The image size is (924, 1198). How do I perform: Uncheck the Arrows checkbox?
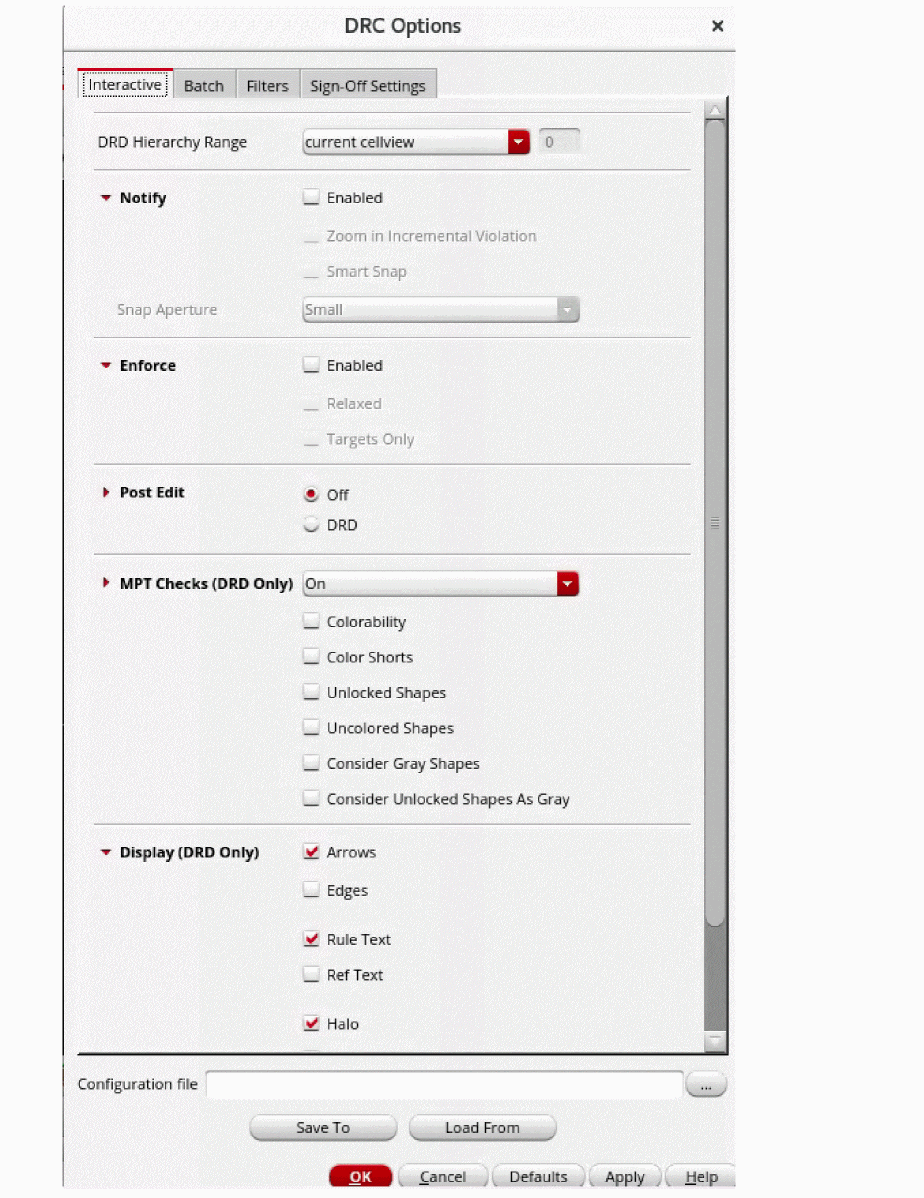pyautogui.click(x=311, y=852)
